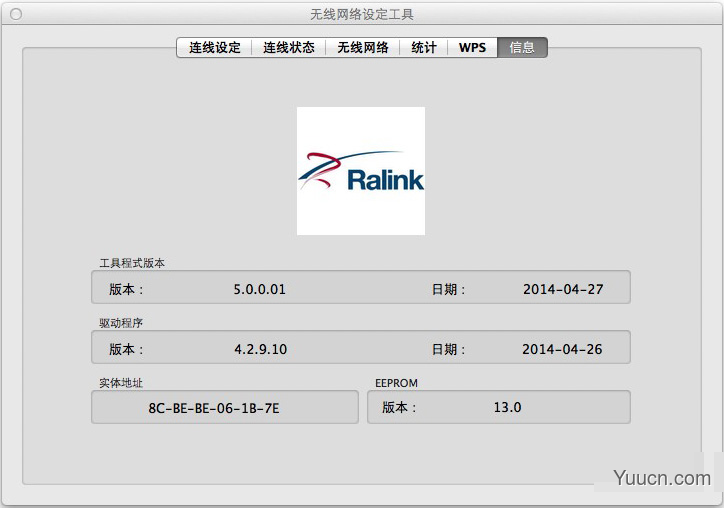Image resolution: width=724 pixels, height=508 pixels.
Task: Click the window title 无线网络设定工具
Action: (x=362, y=14)
